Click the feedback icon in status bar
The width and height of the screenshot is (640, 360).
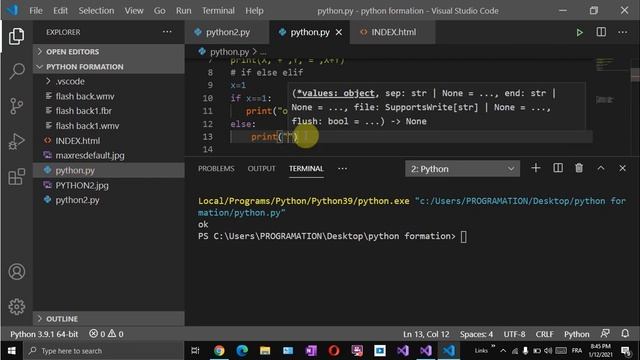tap(605, 333)
